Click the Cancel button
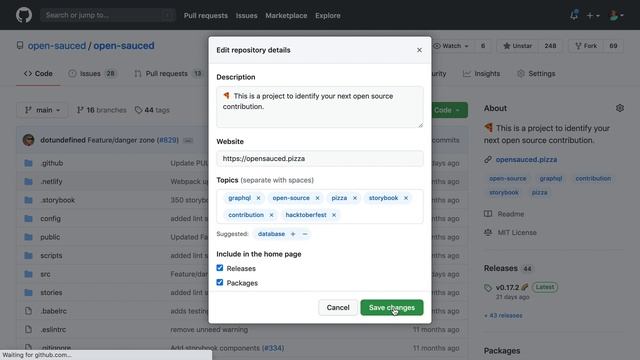Viewport: 640px width, 360px height. 338,307
